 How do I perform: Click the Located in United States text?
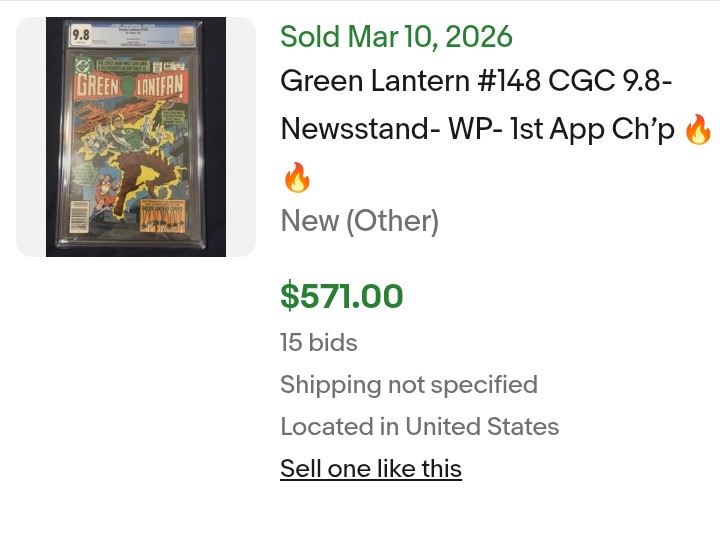[x=420, y=427]
